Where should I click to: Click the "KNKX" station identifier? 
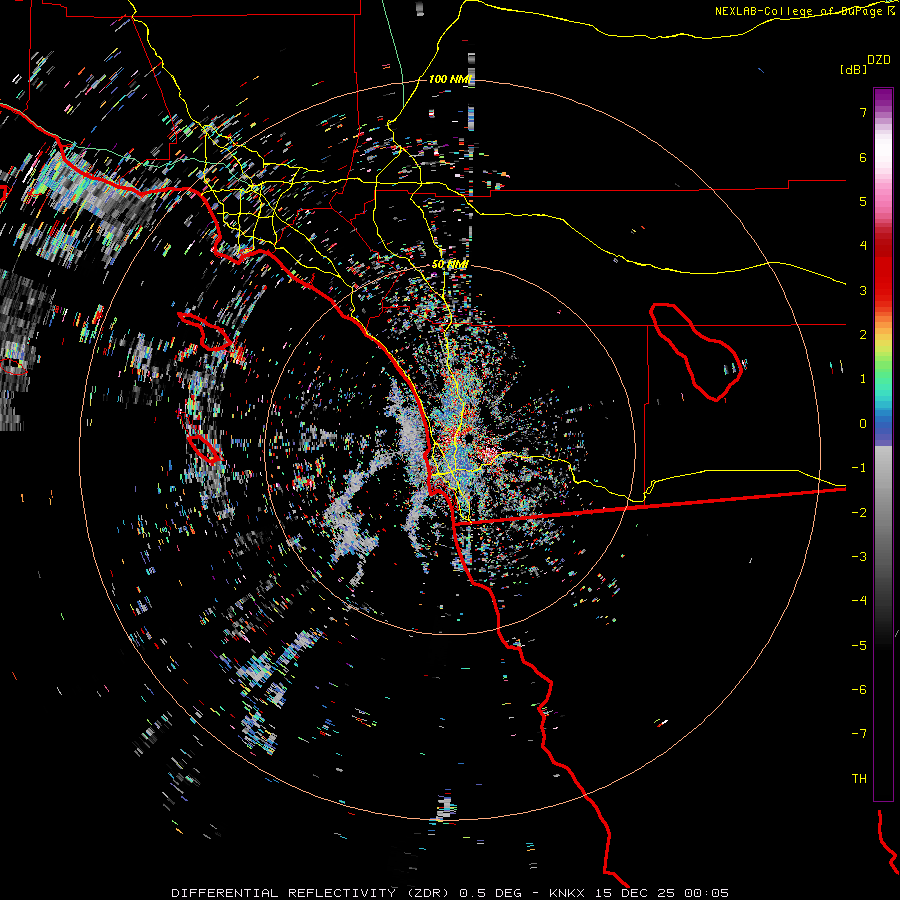(x=567, y=893)
